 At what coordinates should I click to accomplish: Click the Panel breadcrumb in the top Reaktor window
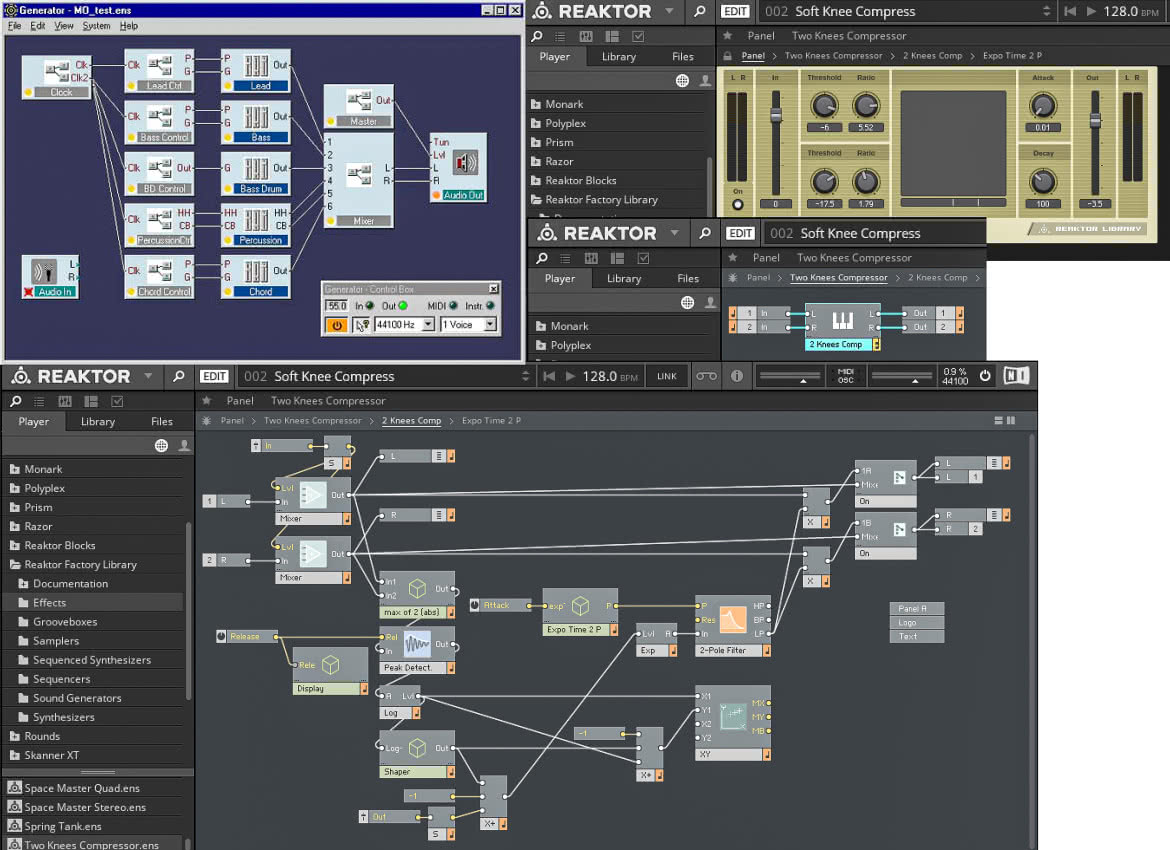(x=753, y=56)
